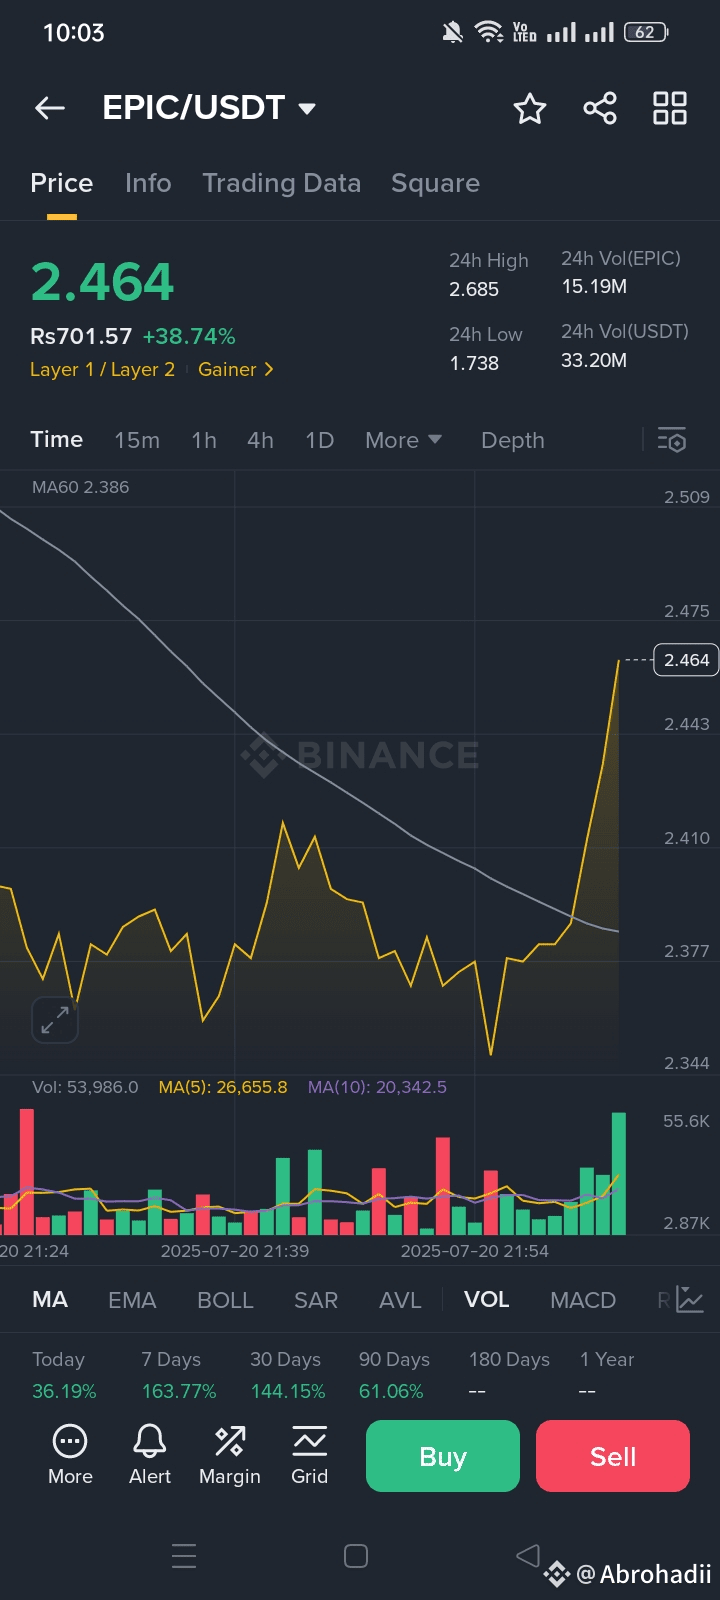Tap the 180 Days performance column
The width and height of the screenshot is (720, 1600).
point(509,1375)
